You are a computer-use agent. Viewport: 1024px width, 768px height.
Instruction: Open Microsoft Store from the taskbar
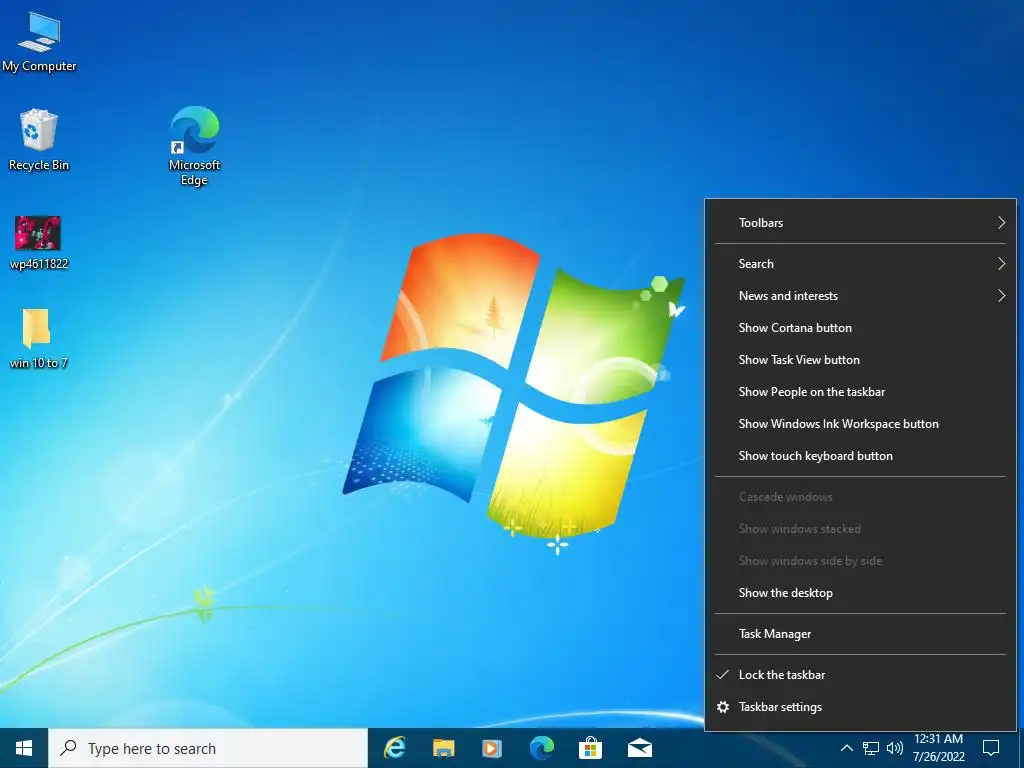pyautogui.click(x=590, y=748)
